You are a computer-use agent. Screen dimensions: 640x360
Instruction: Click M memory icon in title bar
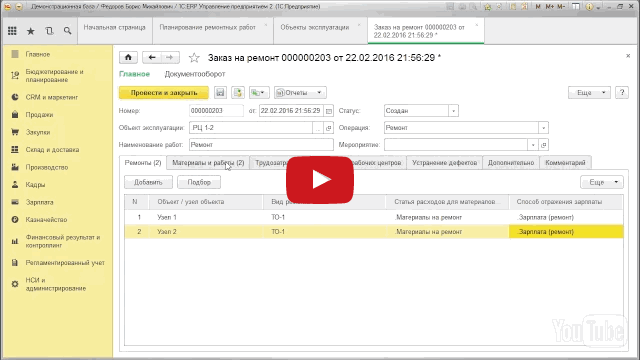[x=538, y=7]
